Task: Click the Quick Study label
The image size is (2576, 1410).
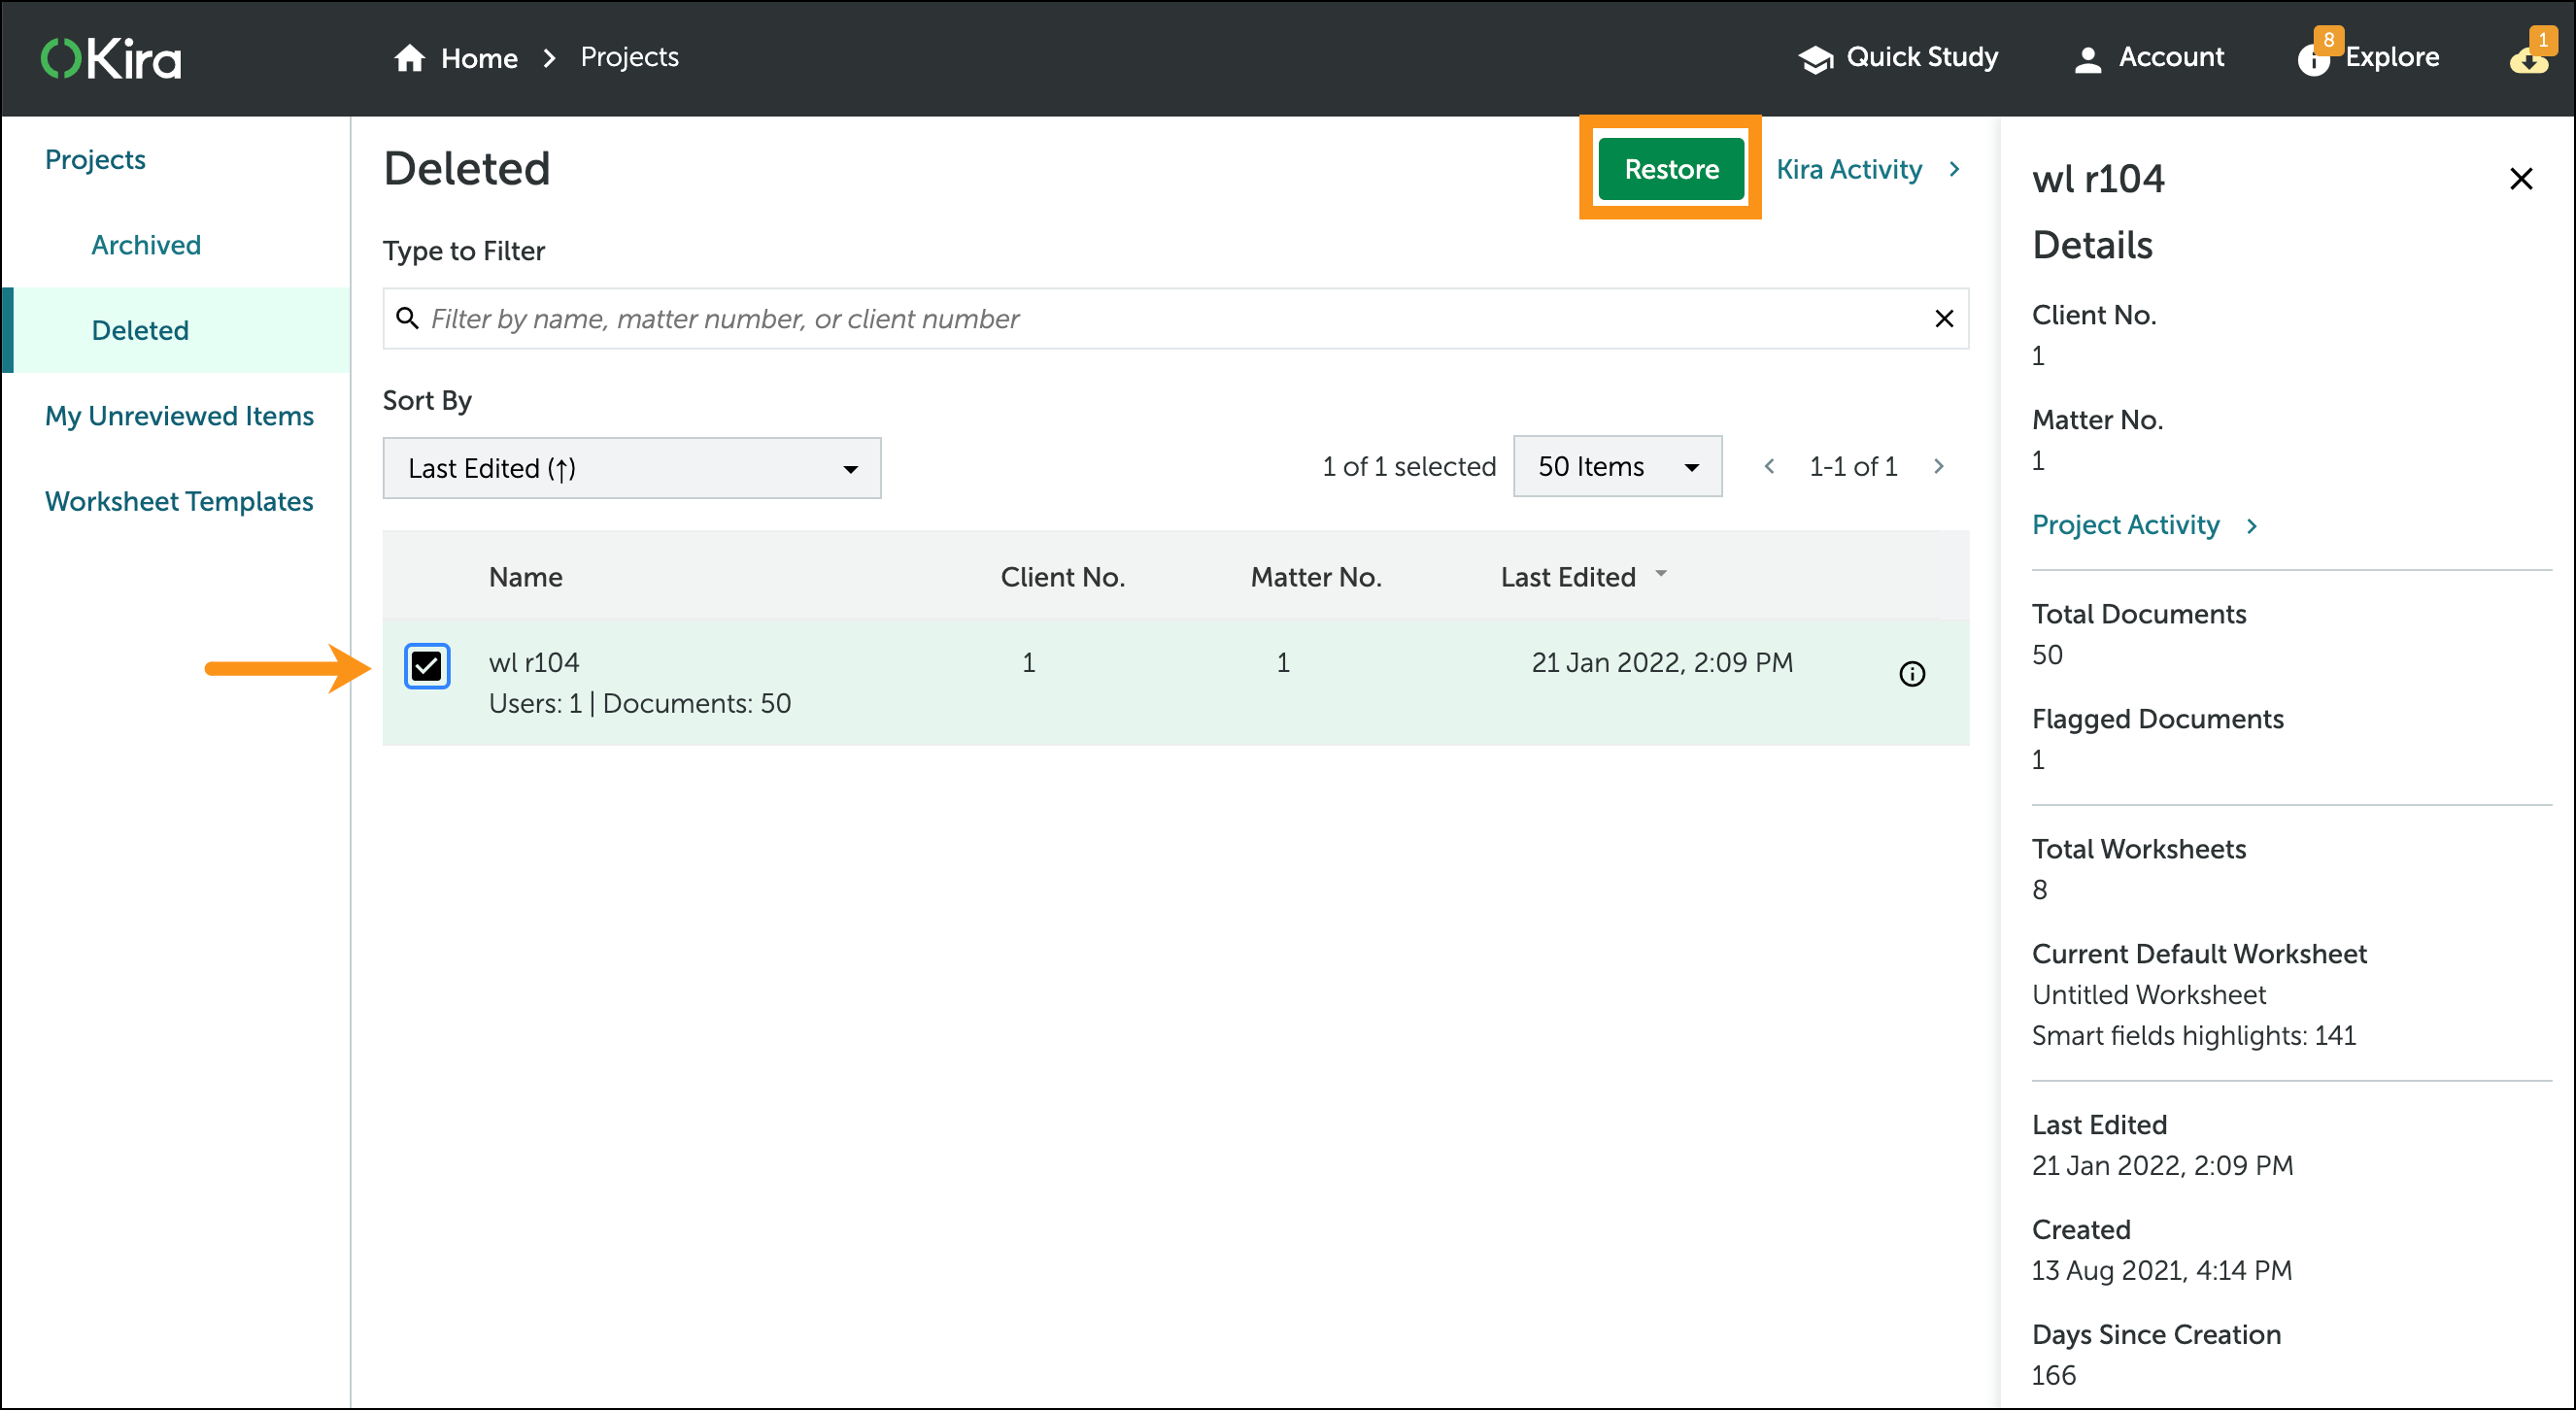Action: pyautogui.click(x=1922, y=57)
